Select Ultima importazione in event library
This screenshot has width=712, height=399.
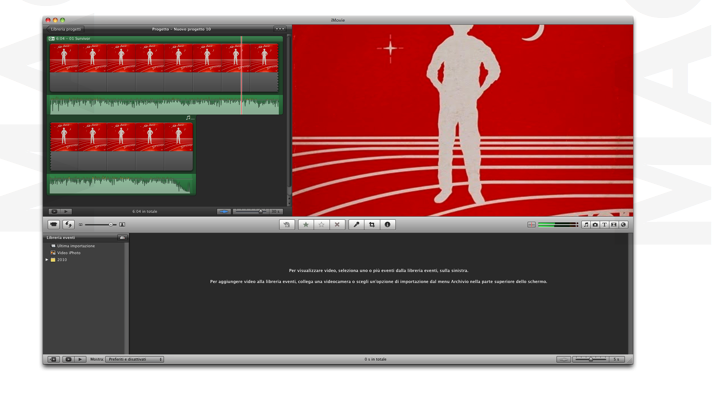point(75,246)
